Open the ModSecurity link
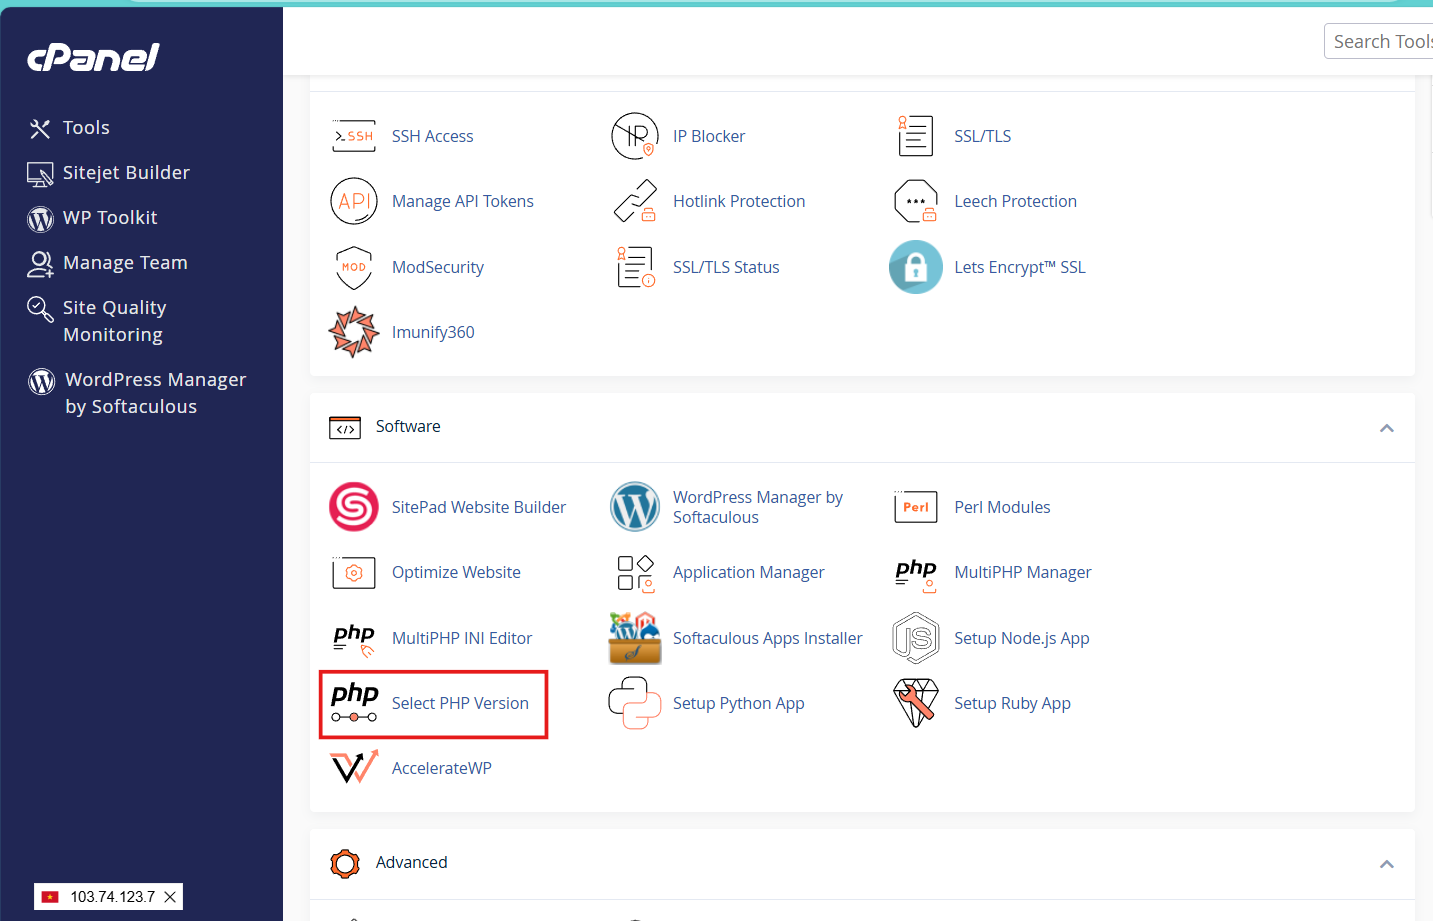Viewport: 1433px width, 921px height. 438,267
